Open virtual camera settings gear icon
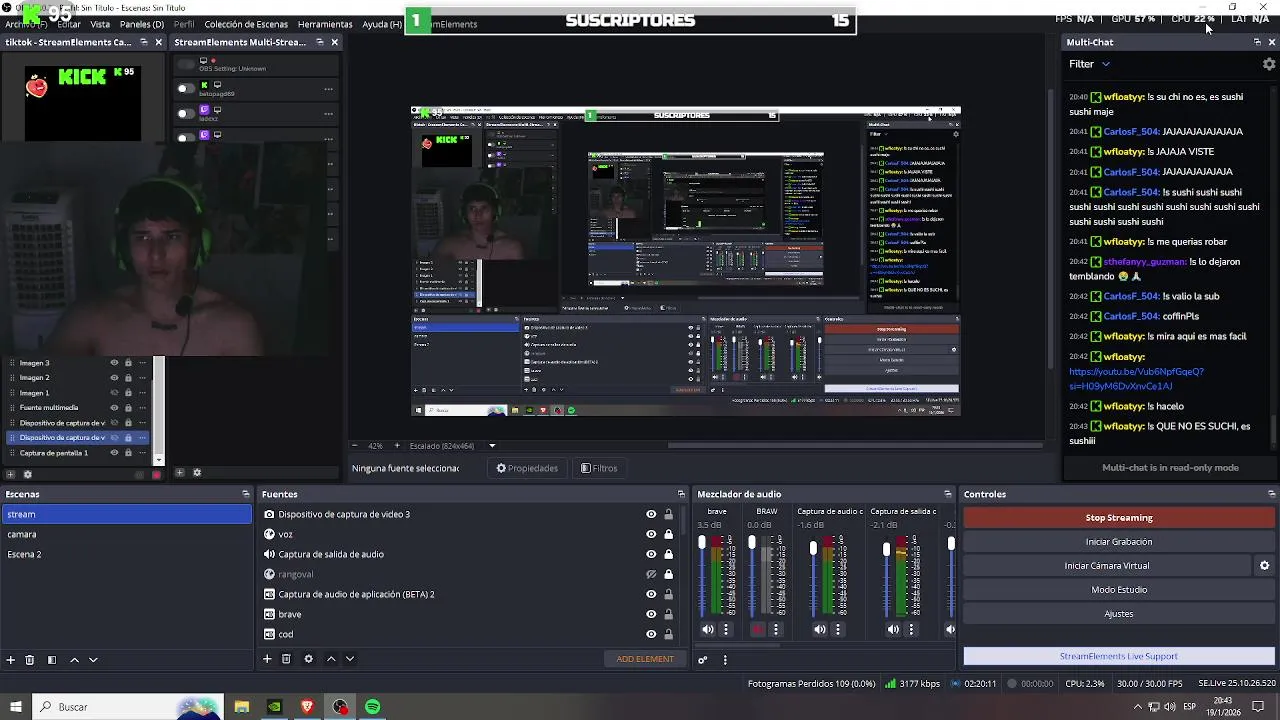1280x720 pixels. coord(1264,566)
